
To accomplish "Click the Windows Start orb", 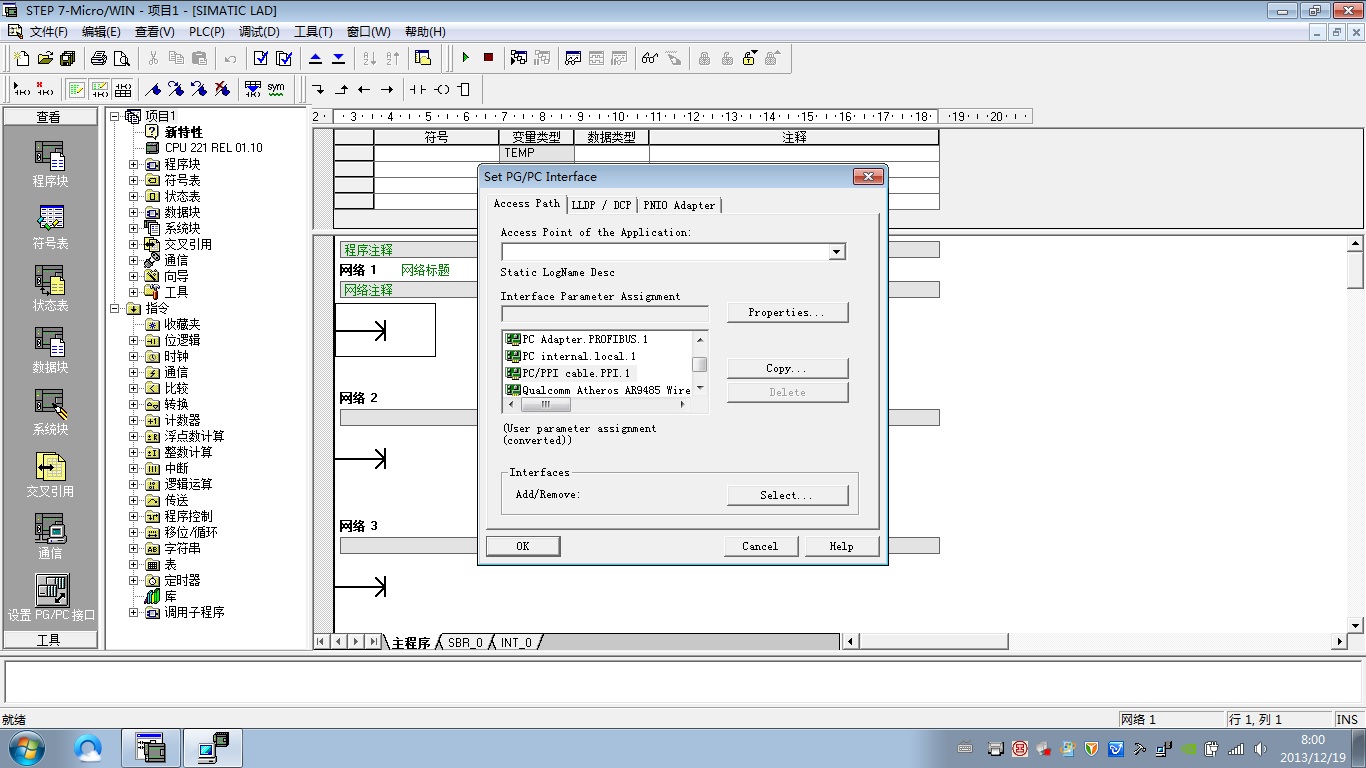I will point(25,748).
